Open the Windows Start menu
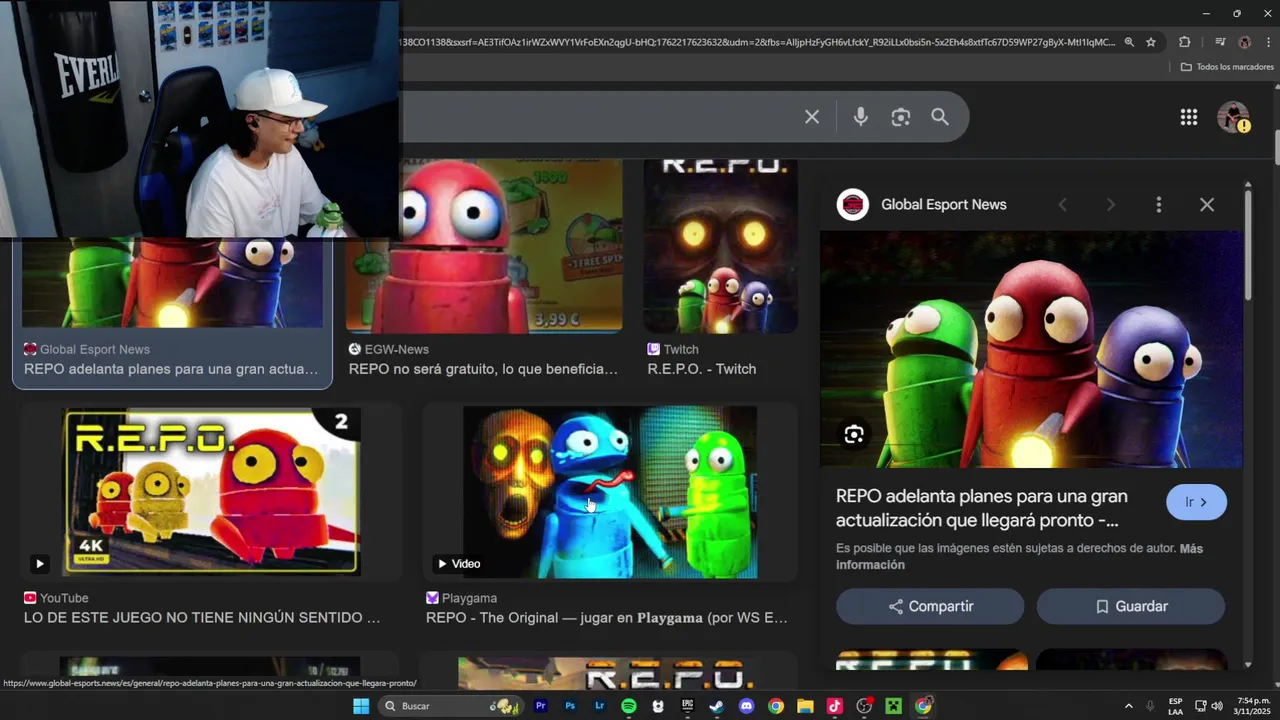Screen dimensions: 1280x720 (361, 706)
